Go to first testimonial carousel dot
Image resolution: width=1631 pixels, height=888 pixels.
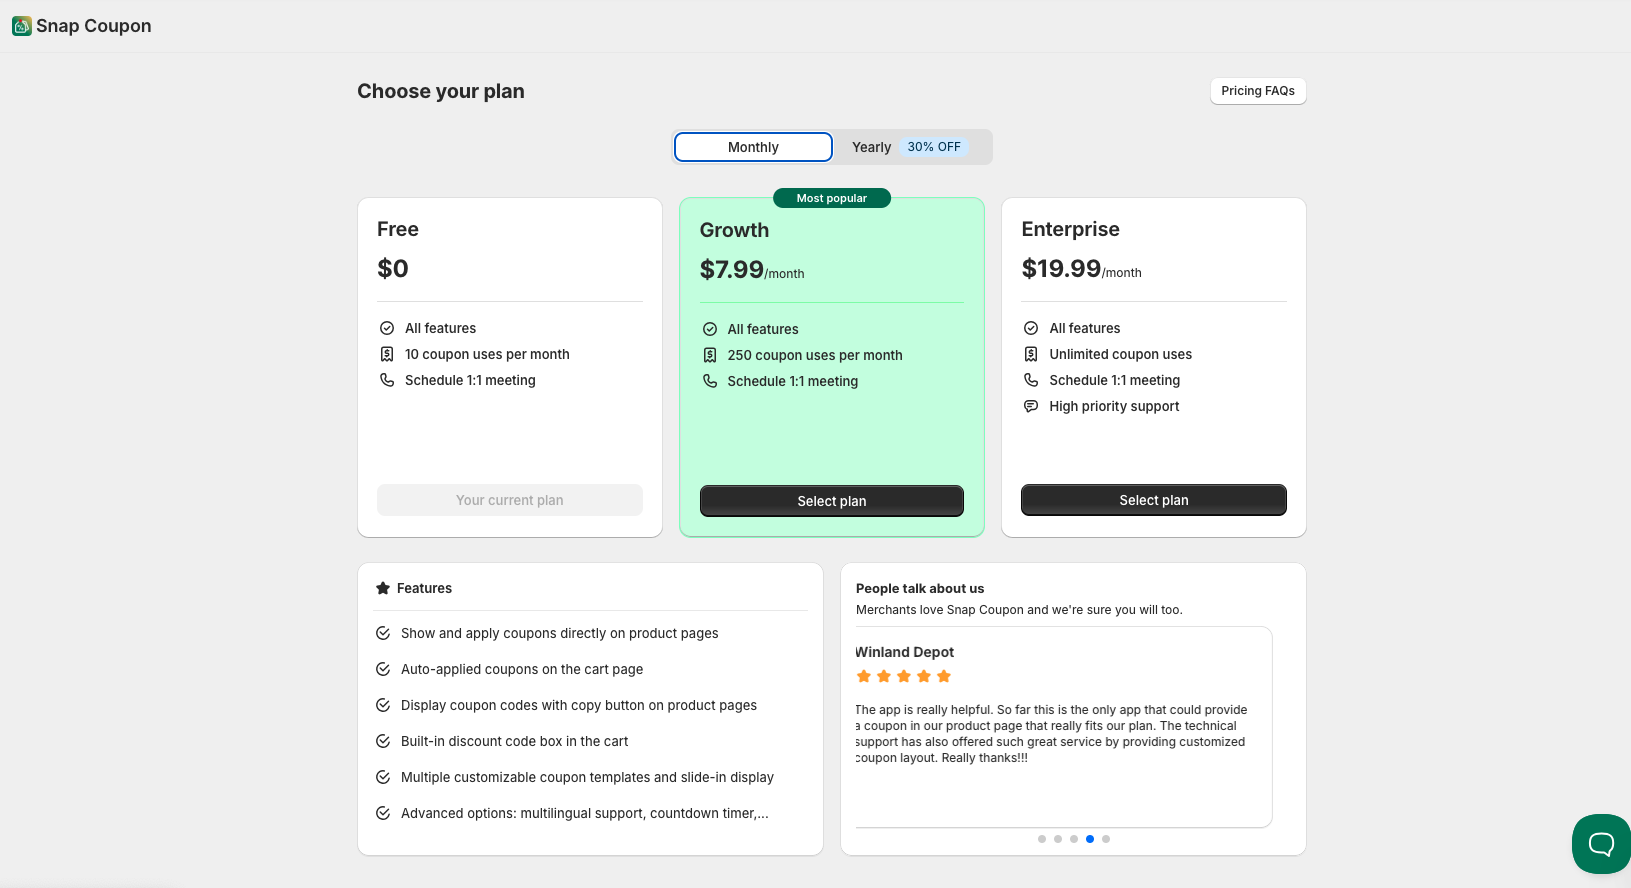tap(1042, 839)
